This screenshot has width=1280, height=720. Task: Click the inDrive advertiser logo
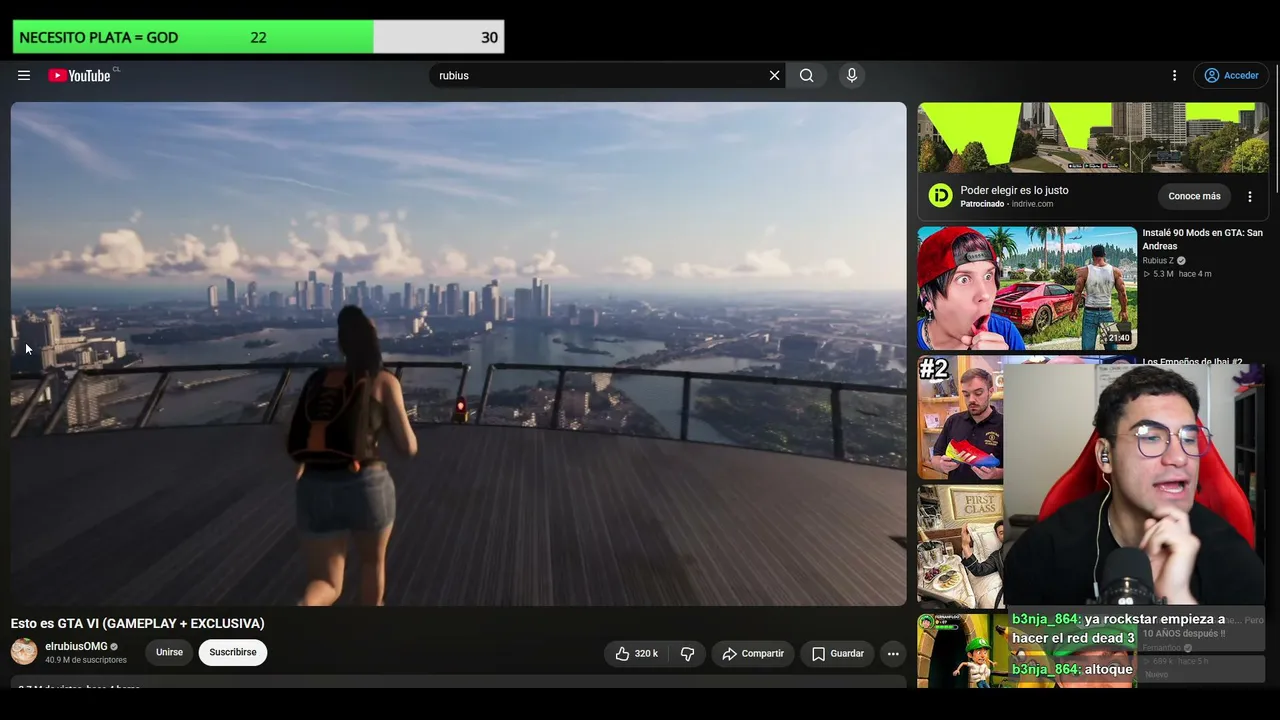coord(940,196)
